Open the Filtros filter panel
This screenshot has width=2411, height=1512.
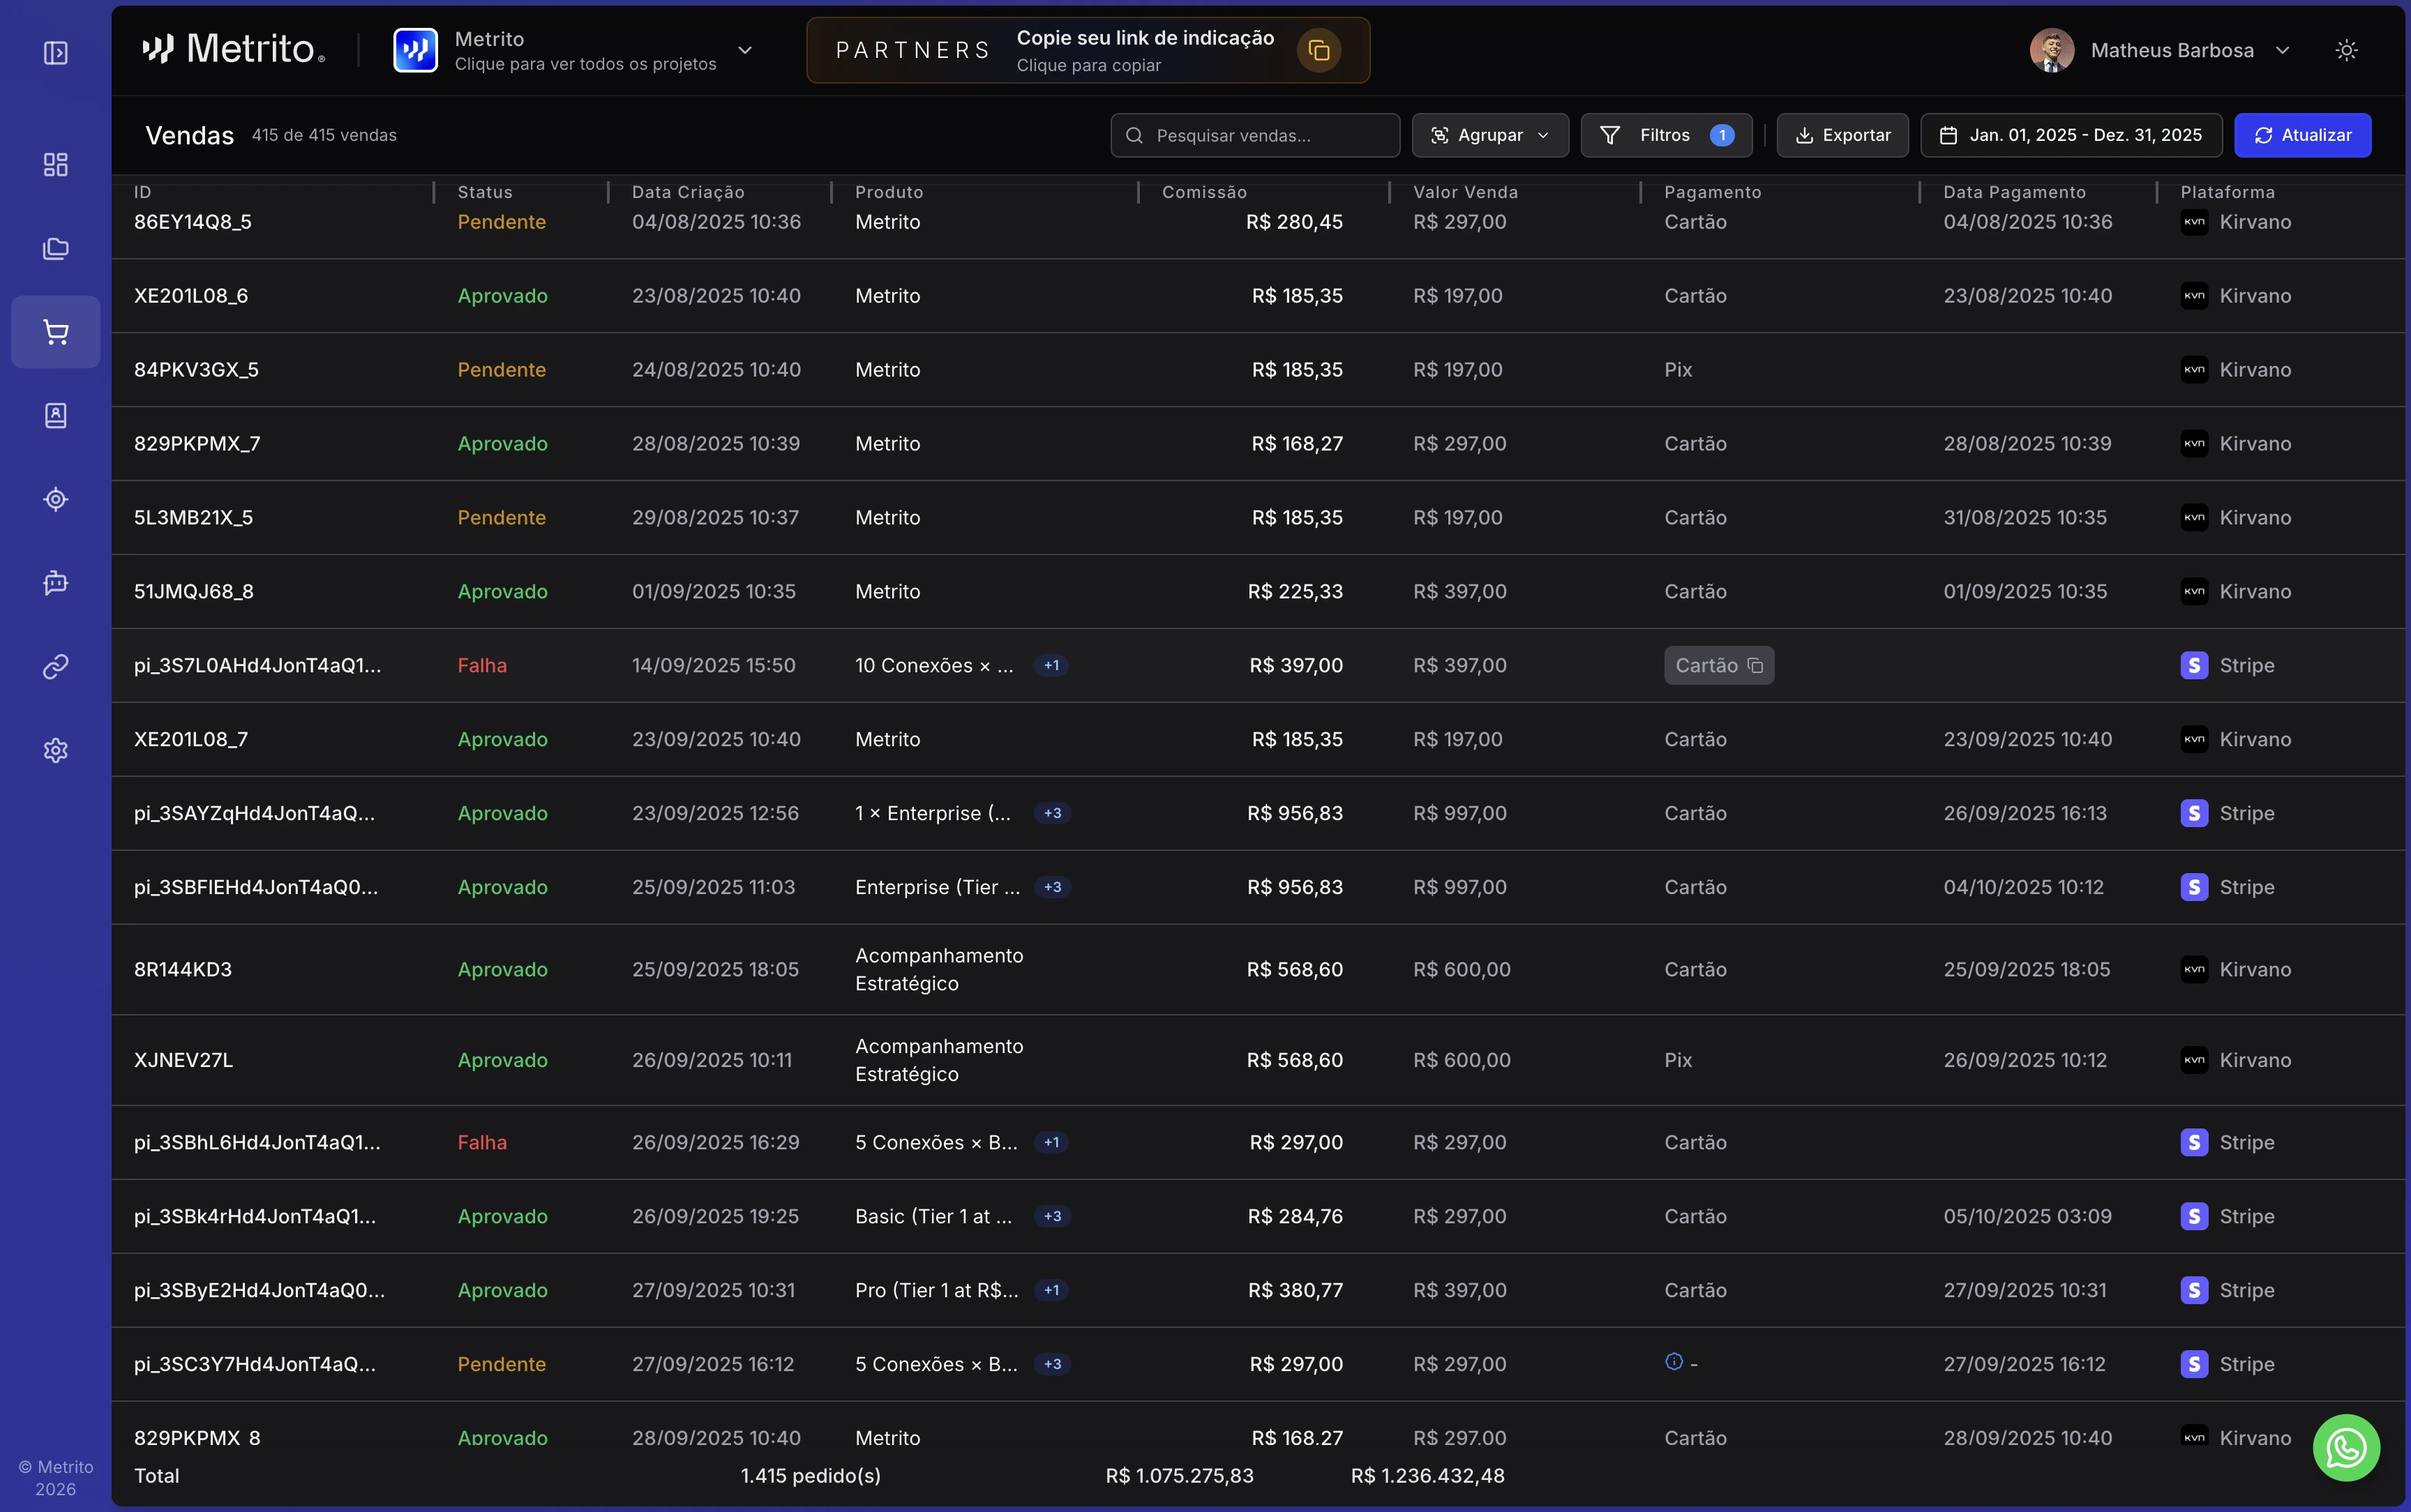point(1665,135)
